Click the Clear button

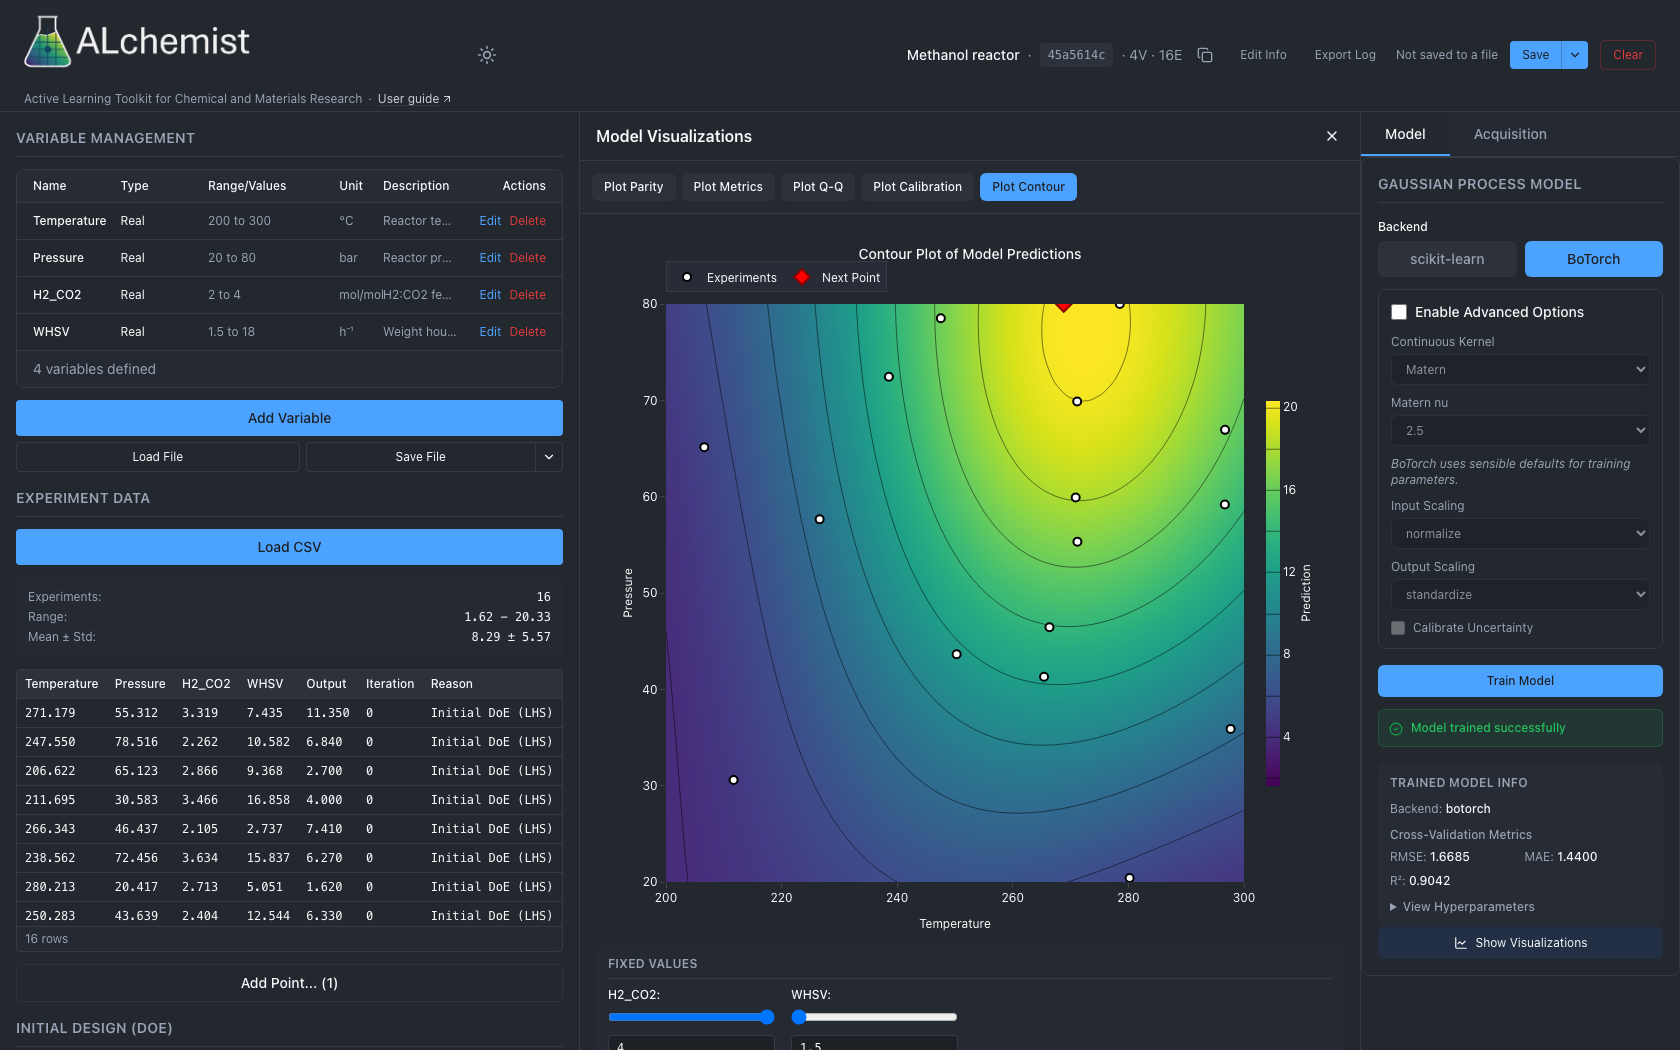point(1628,55)
